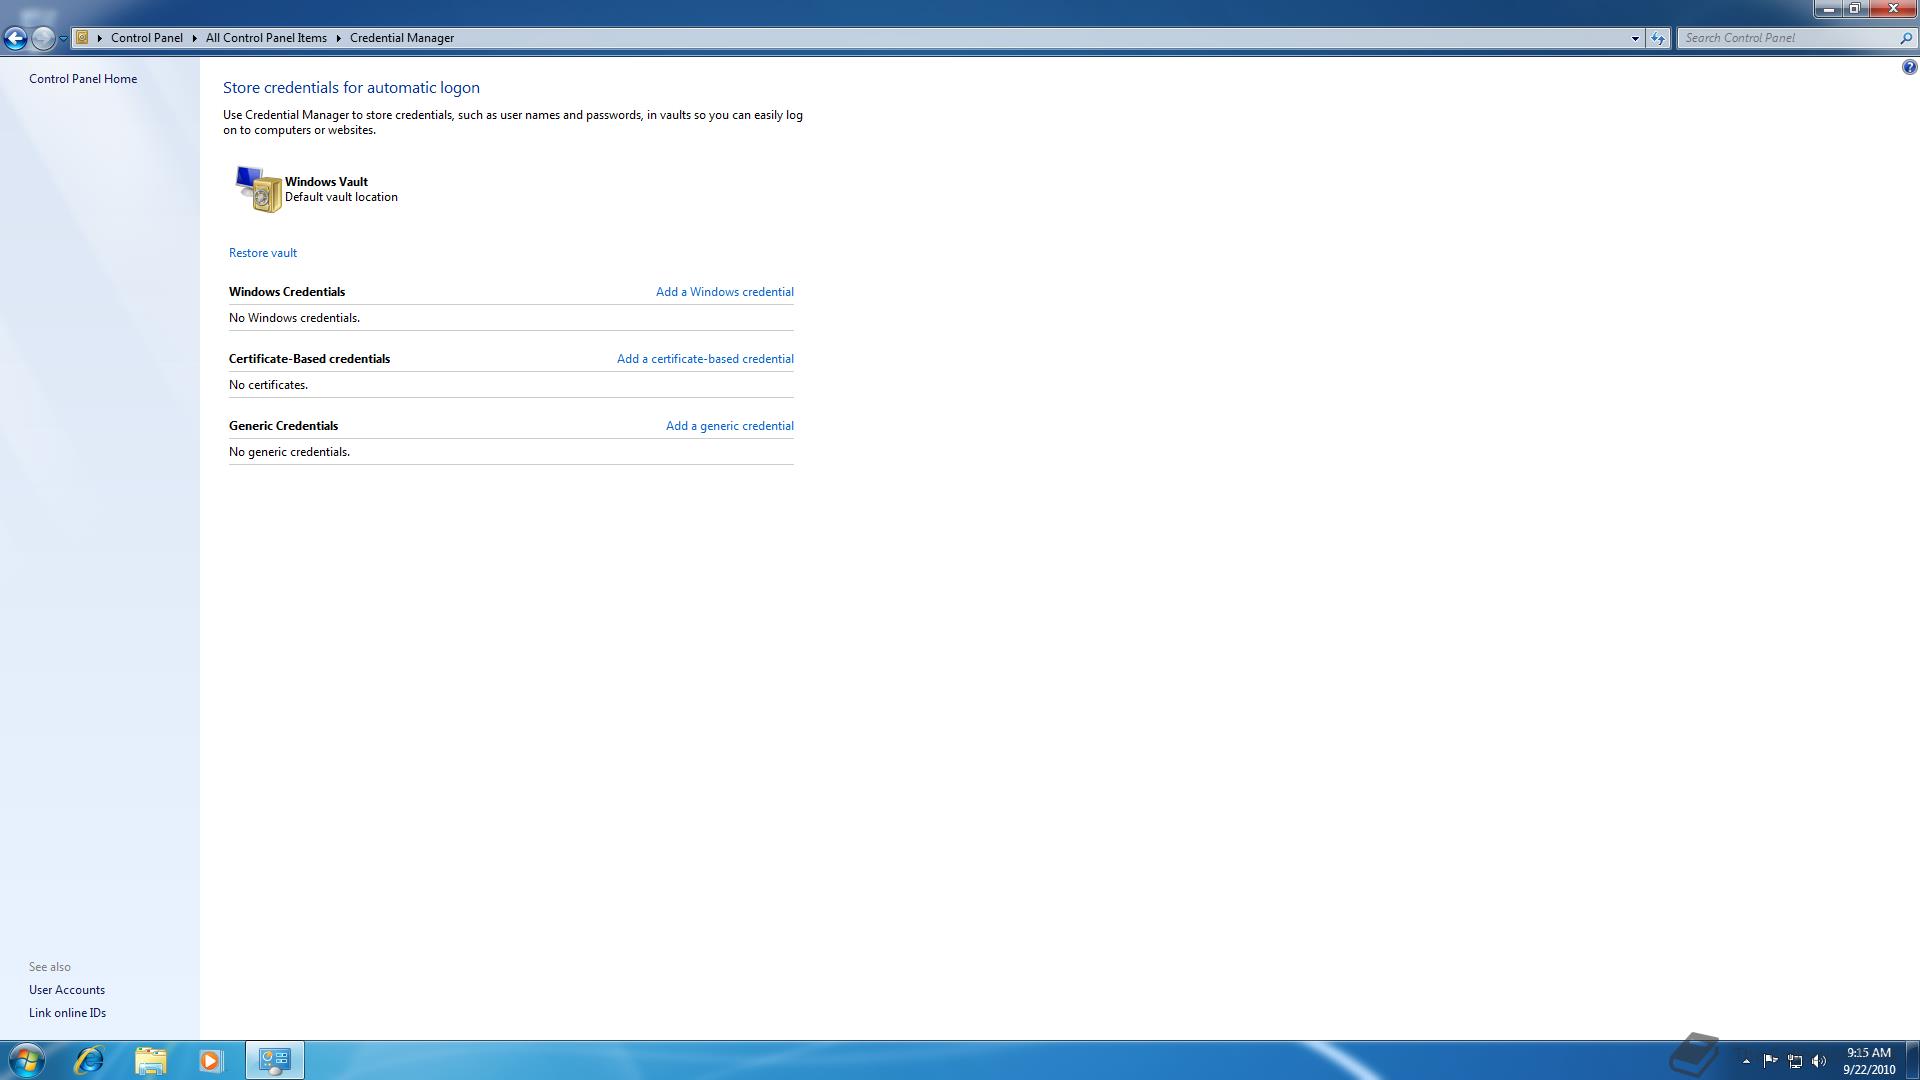Image resolution: width=1920 pixels, height=1080 pixels.
Task: Go to All Control Panel Items breadcrumb
Action: tap(266, 38)
